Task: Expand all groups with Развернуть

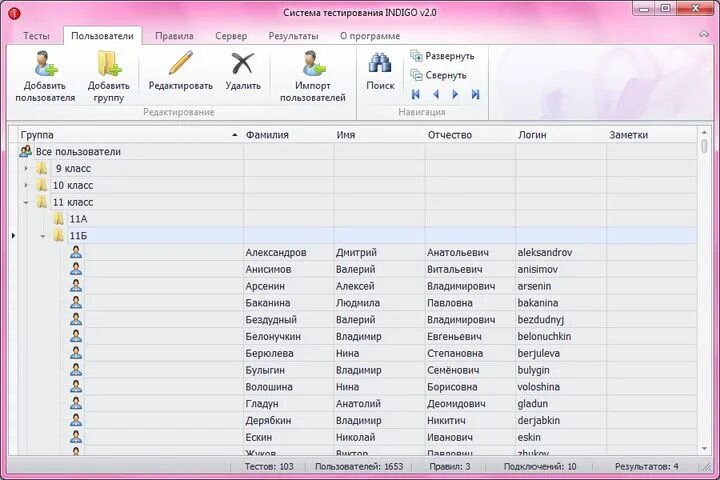Action: [442, 56]
